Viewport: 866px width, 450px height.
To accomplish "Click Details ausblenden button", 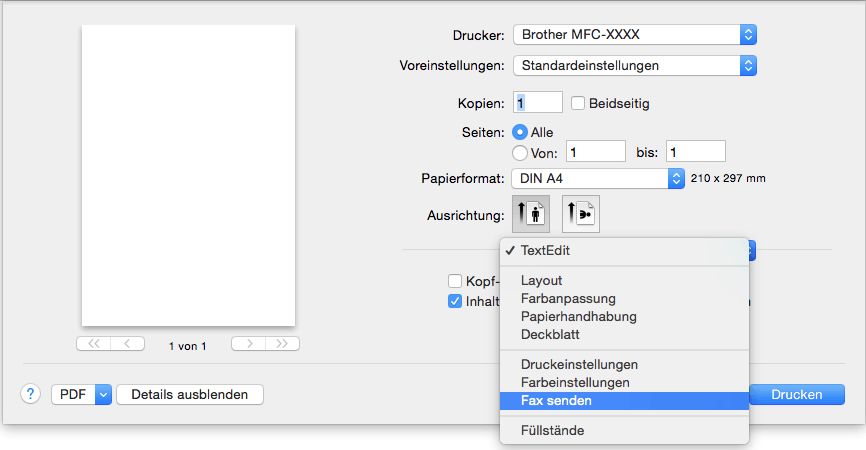I will click(x=189, y=395).
